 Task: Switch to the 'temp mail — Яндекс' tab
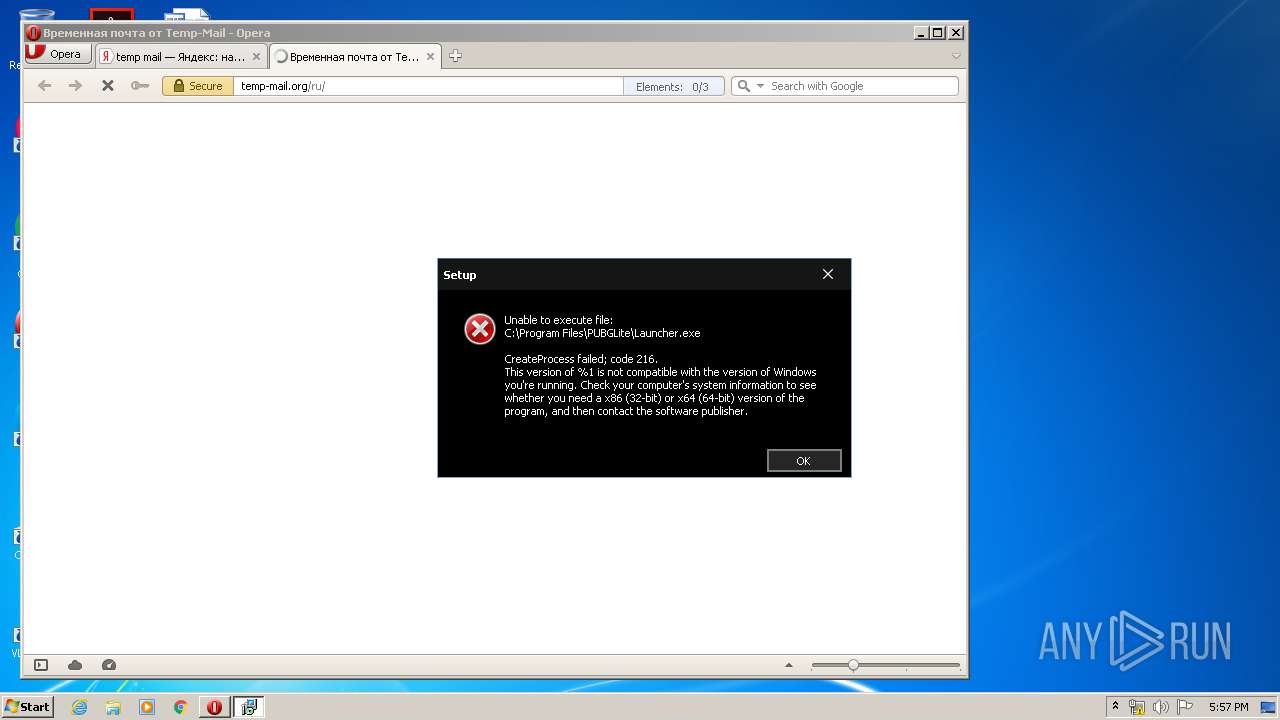(x=180, y=57)
